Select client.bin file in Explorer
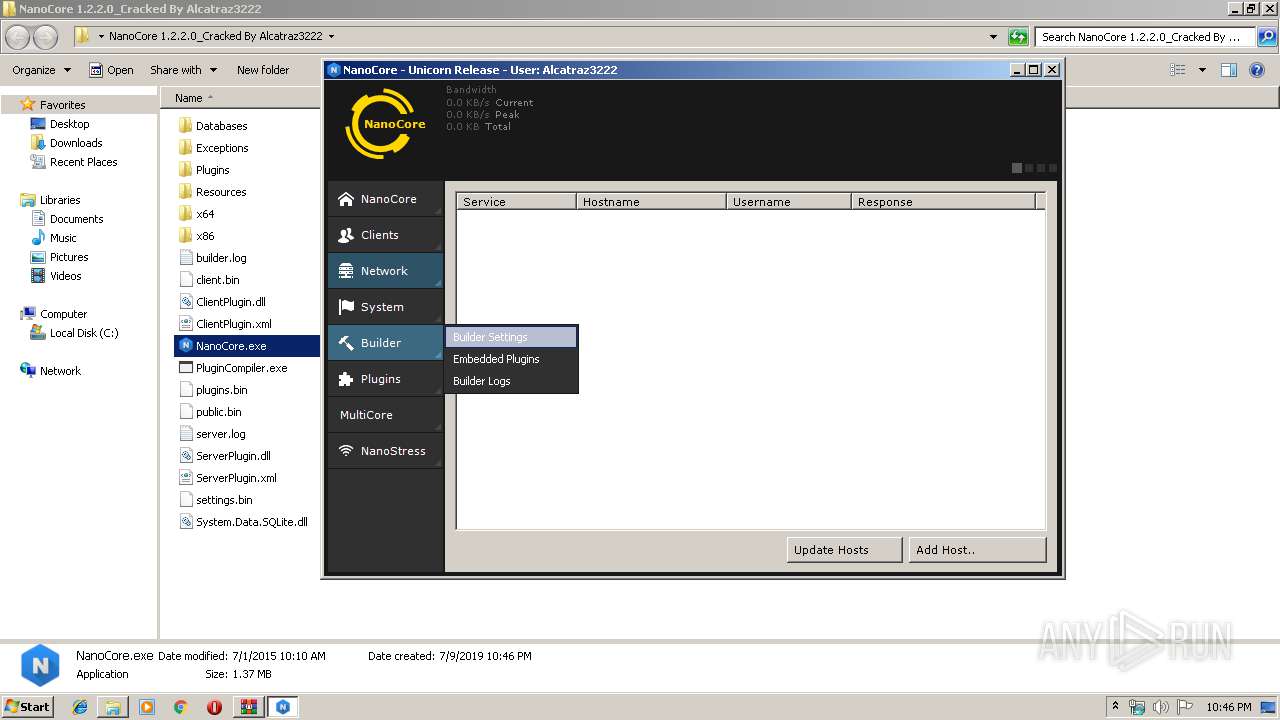Viewport: 1280px width, 720px height. [209, 280]
